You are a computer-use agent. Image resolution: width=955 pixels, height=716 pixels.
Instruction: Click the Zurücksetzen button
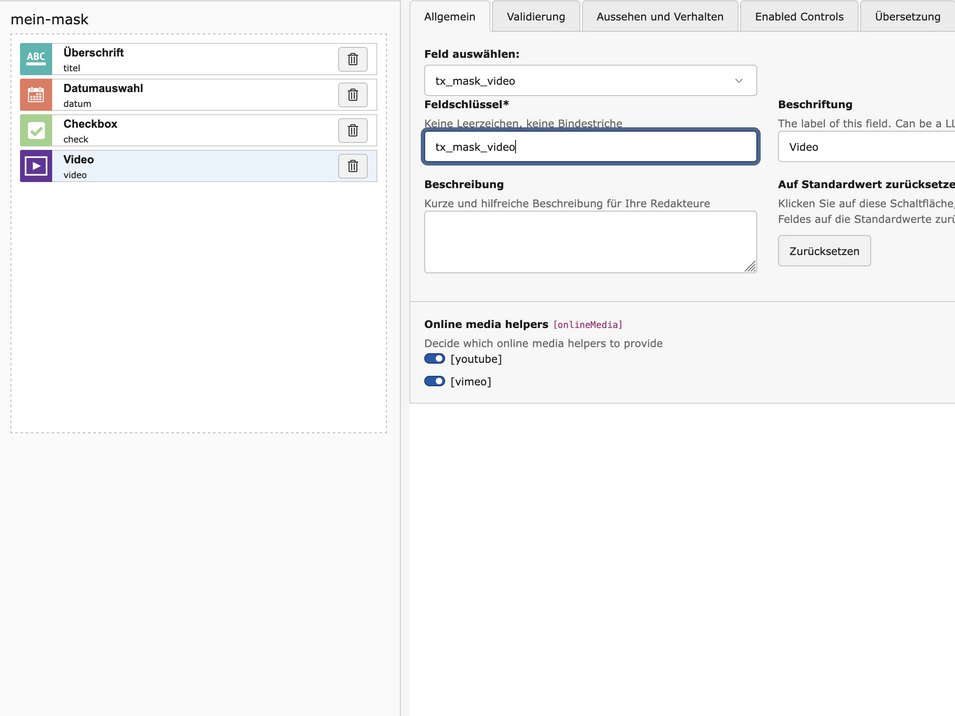click(824, 251)
